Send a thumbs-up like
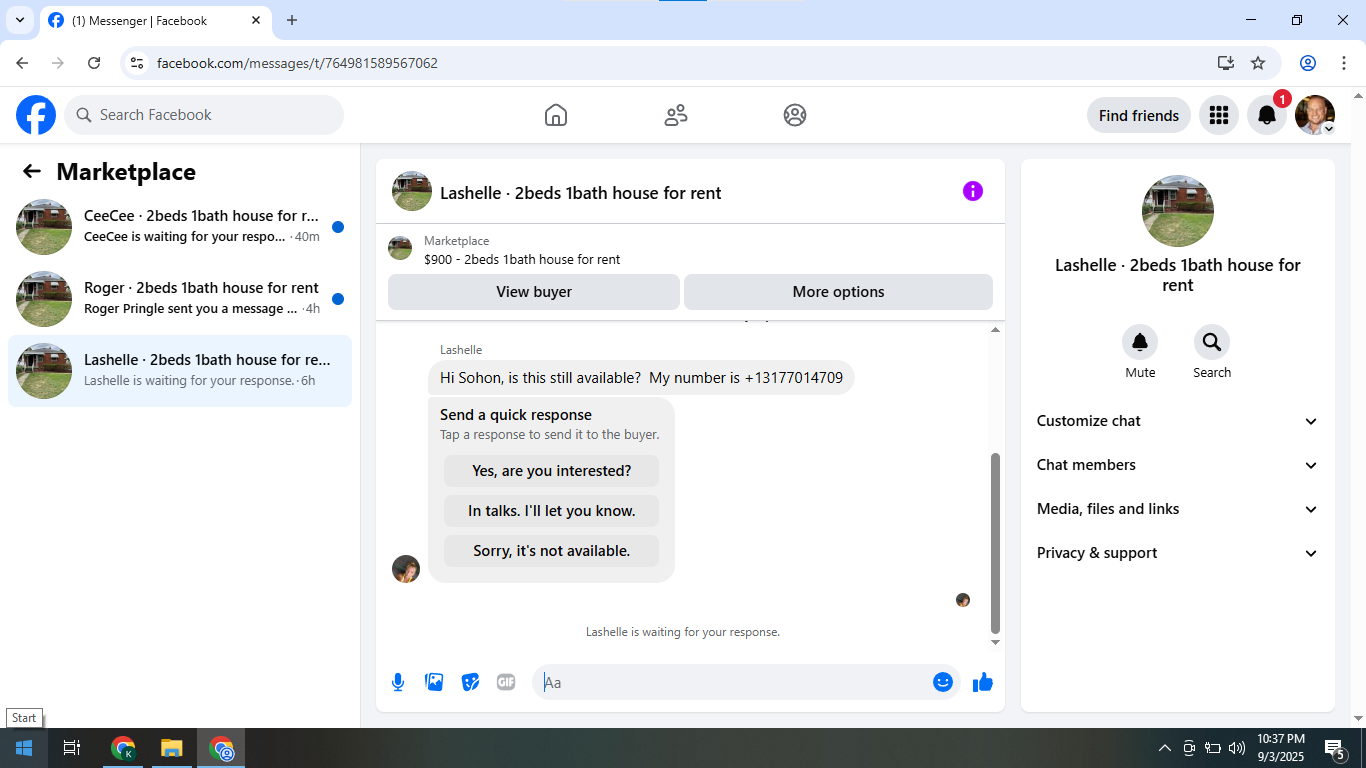This screenshot has height=768, width=1366. tap(983, 682)
